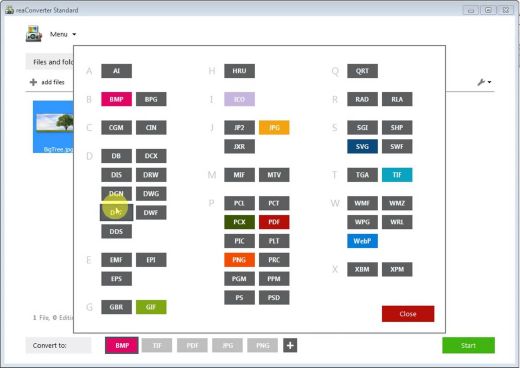520x368 pixels.
Task: Pick the PCT format tile
Action: 274,203
